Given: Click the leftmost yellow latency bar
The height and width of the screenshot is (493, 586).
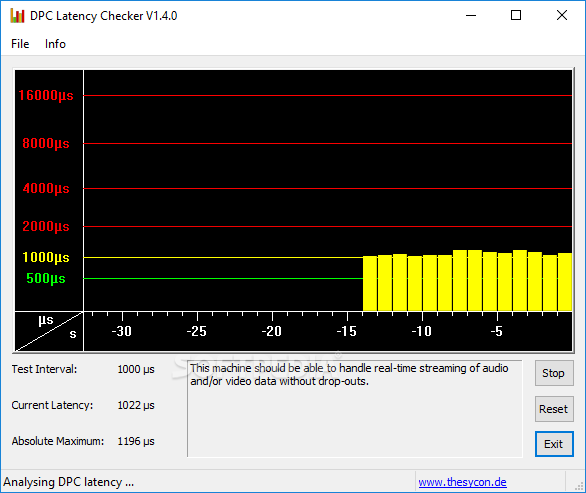Looking at the screenshot, I should click(x=370, y=284).
